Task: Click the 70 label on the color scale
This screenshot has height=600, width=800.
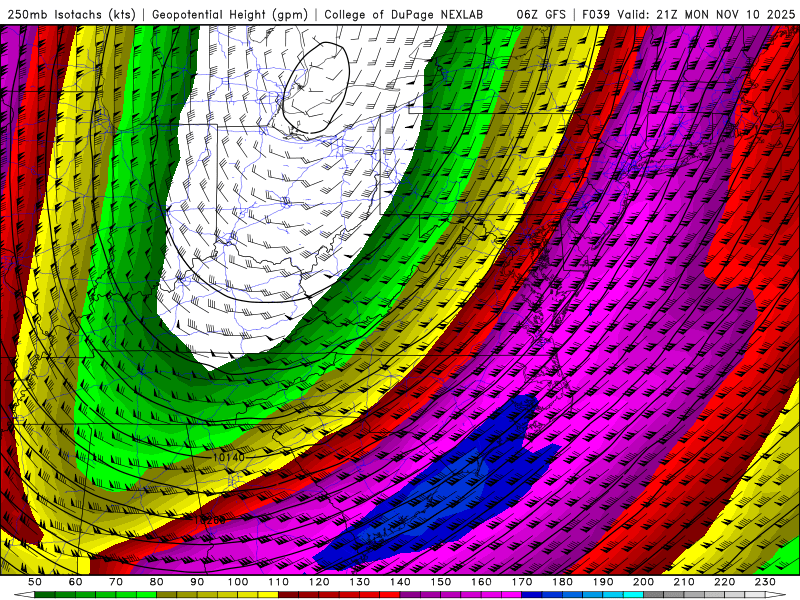Action: point(116,582)
